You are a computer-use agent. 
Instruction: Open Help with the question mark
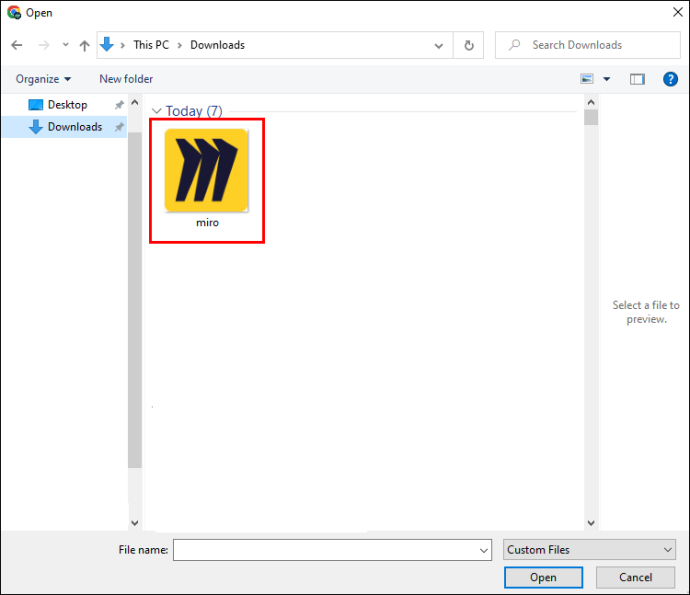[x=670, y=79]
